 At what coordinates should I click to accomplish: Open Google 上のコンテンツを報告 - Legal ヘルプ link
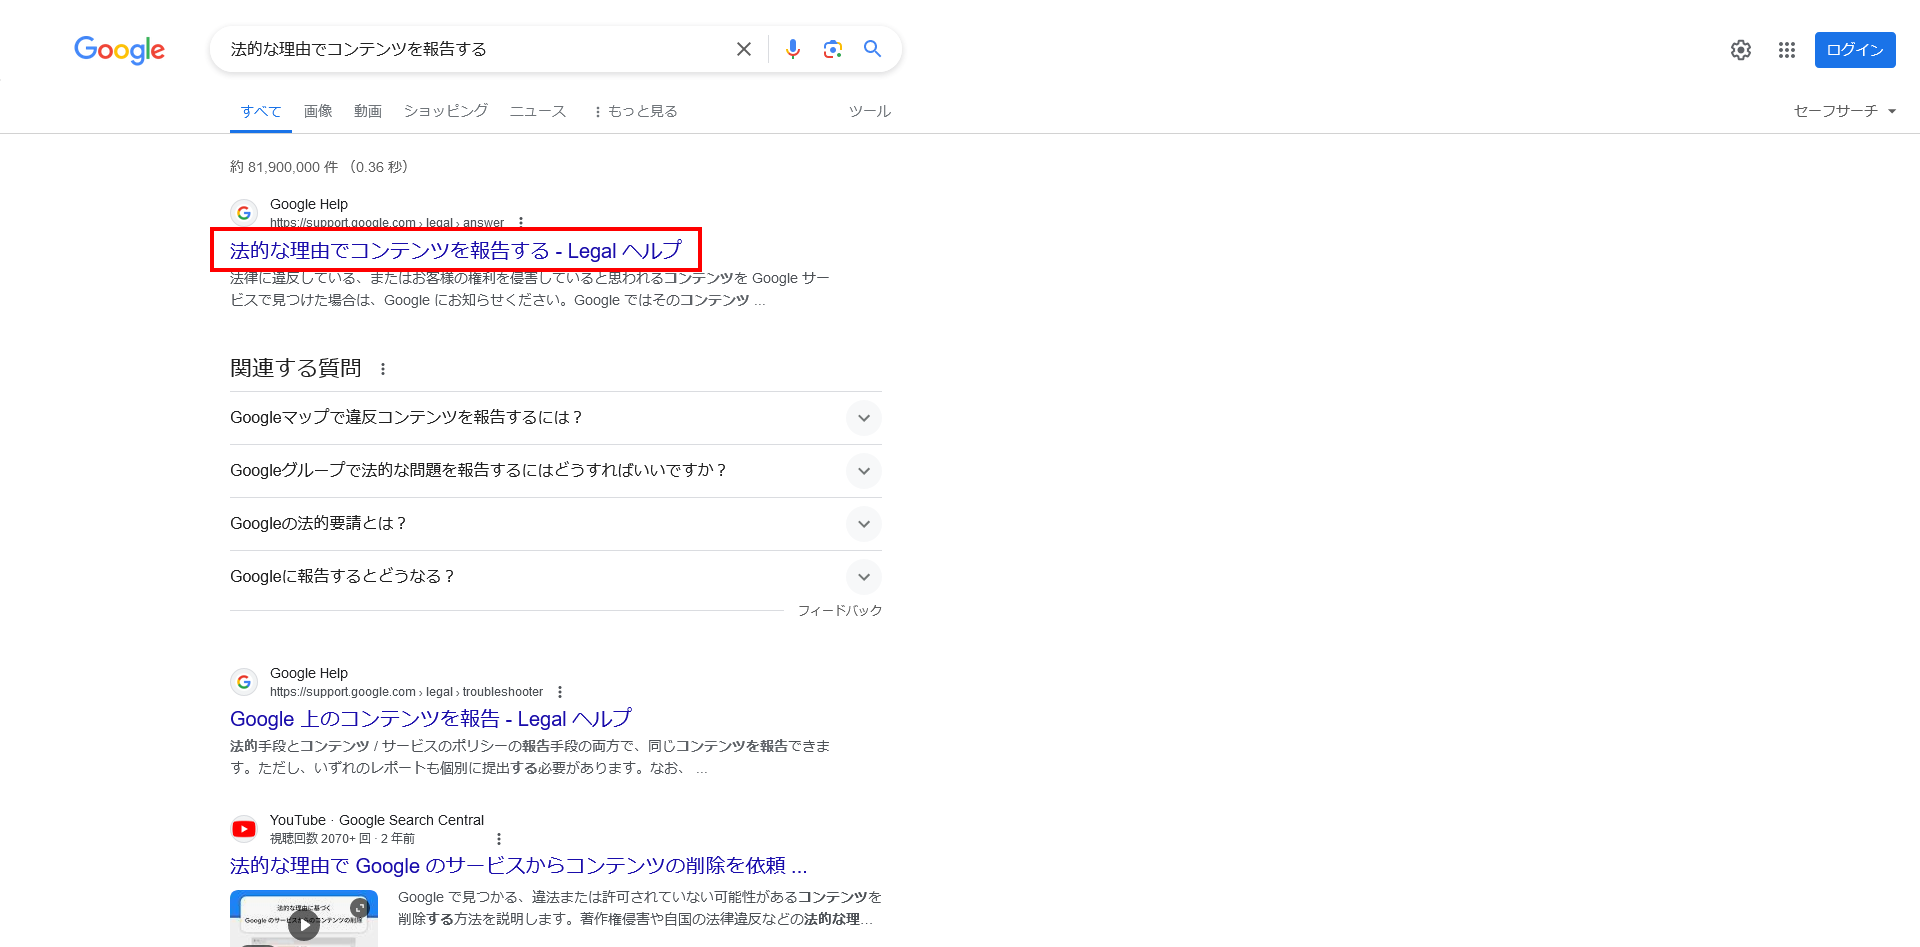point(431,719)
